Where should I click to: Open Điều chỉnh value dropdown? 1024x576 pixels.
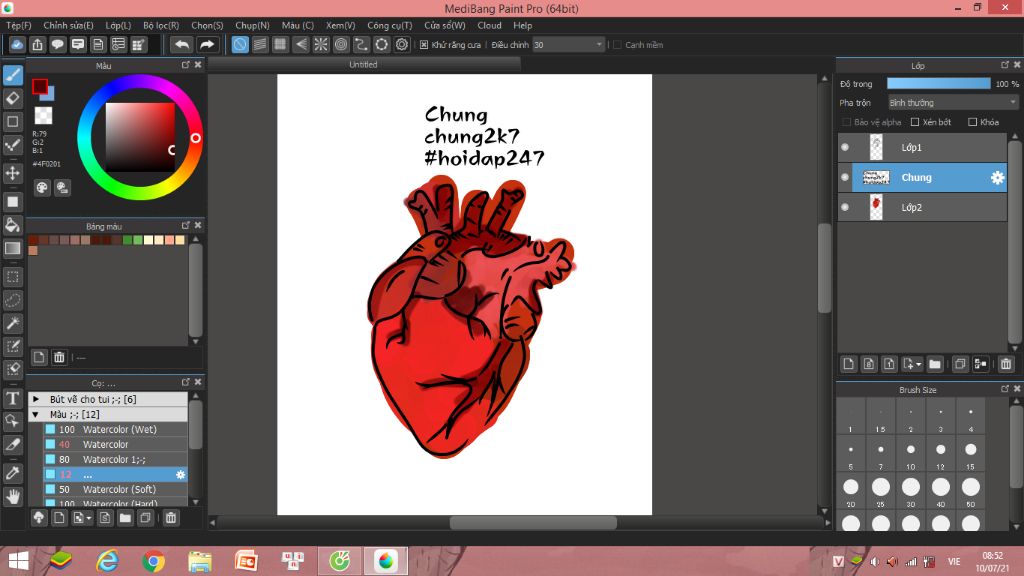599,44
